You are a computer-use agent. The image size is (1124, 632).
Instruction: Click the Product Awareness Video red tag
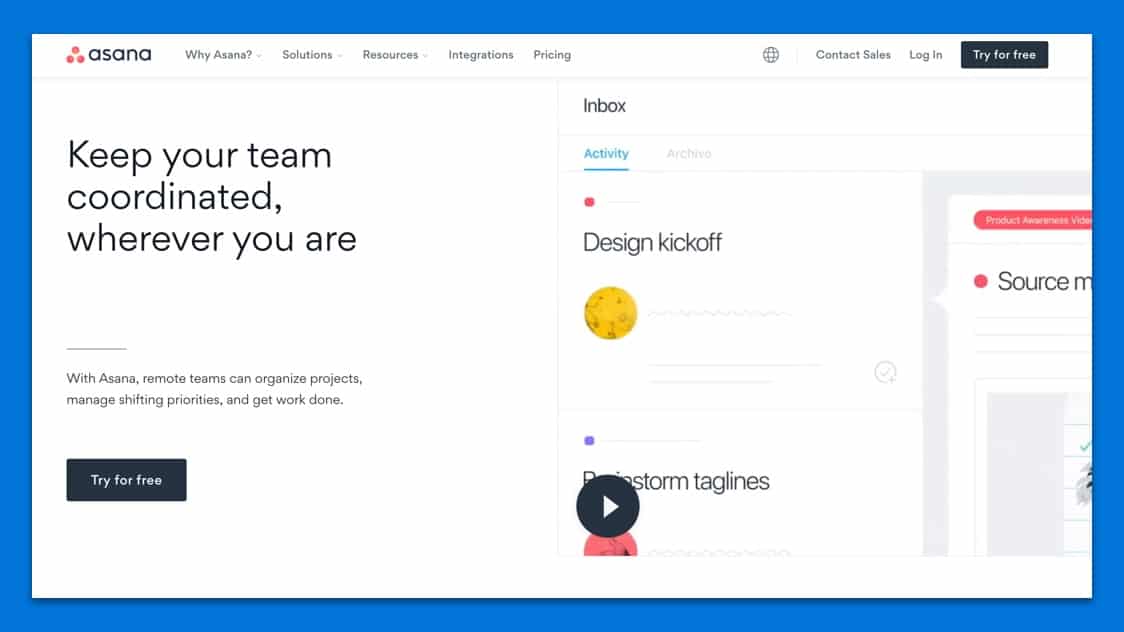click(x=1035, y=220)
